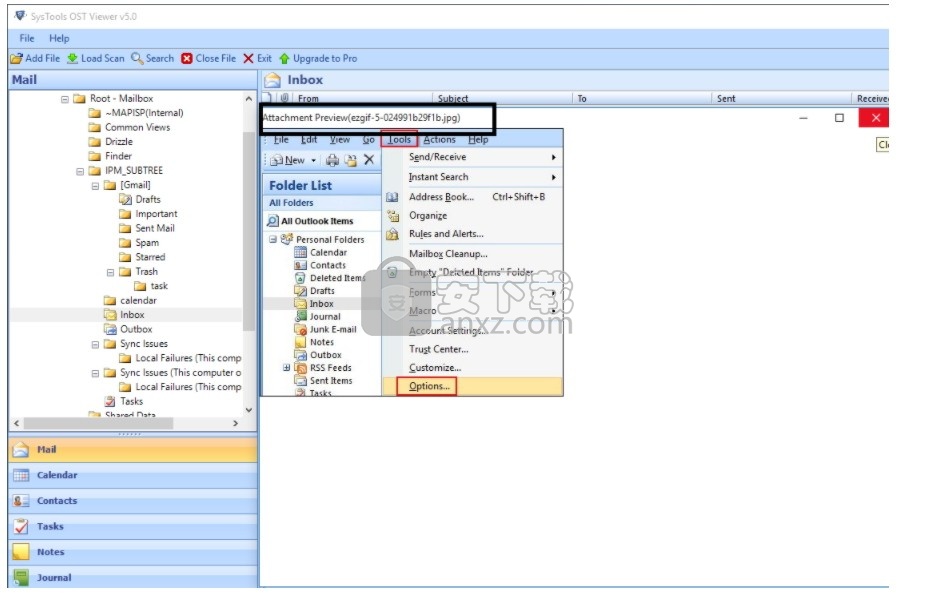
Task: Open the Starred folder
Action: pos(150,257)
